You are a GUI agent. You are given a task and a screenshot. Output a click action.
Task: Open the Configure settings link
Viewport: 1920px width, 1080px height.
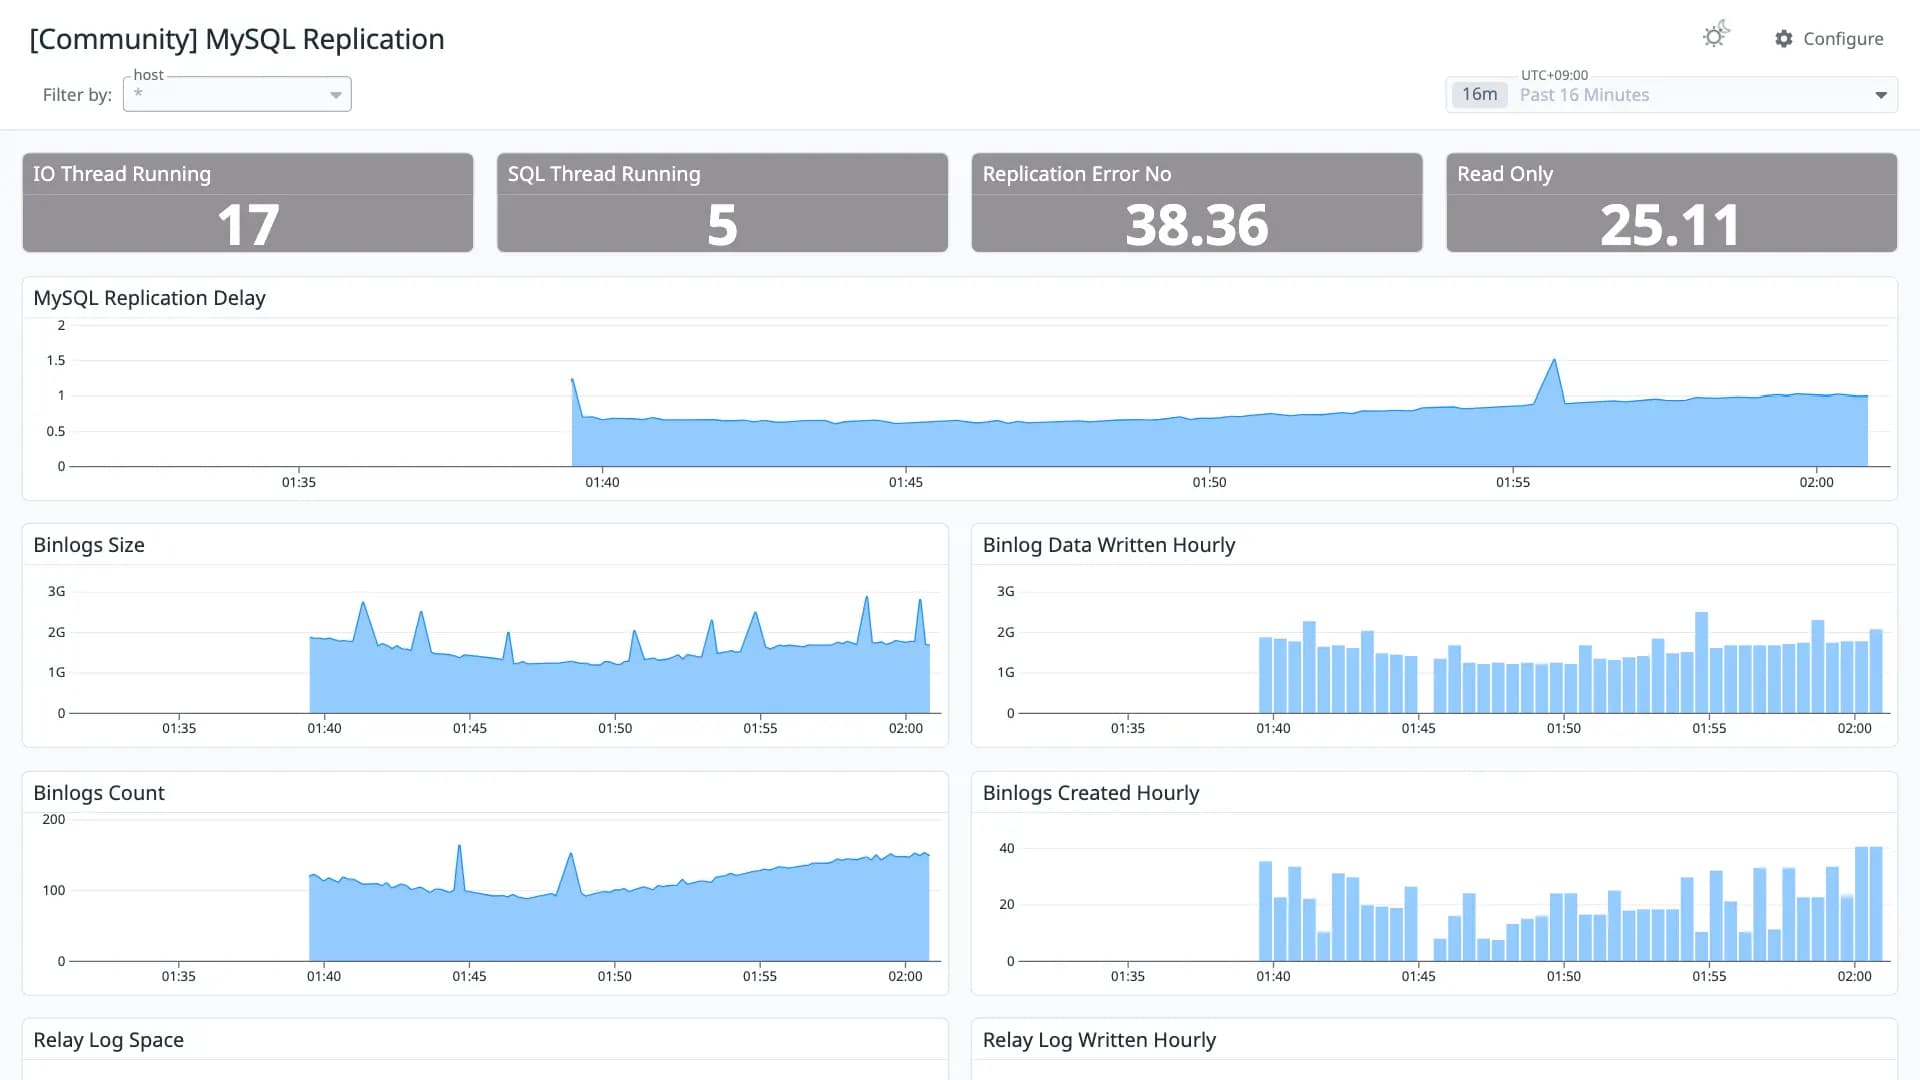coord(1829,39)
